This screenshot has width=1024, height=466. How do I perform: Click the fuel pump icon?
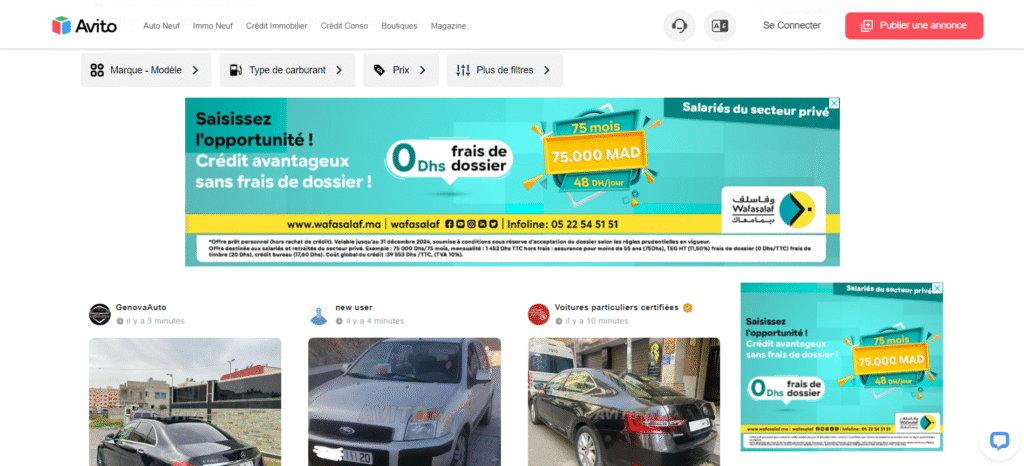click(x=236, y=70)
